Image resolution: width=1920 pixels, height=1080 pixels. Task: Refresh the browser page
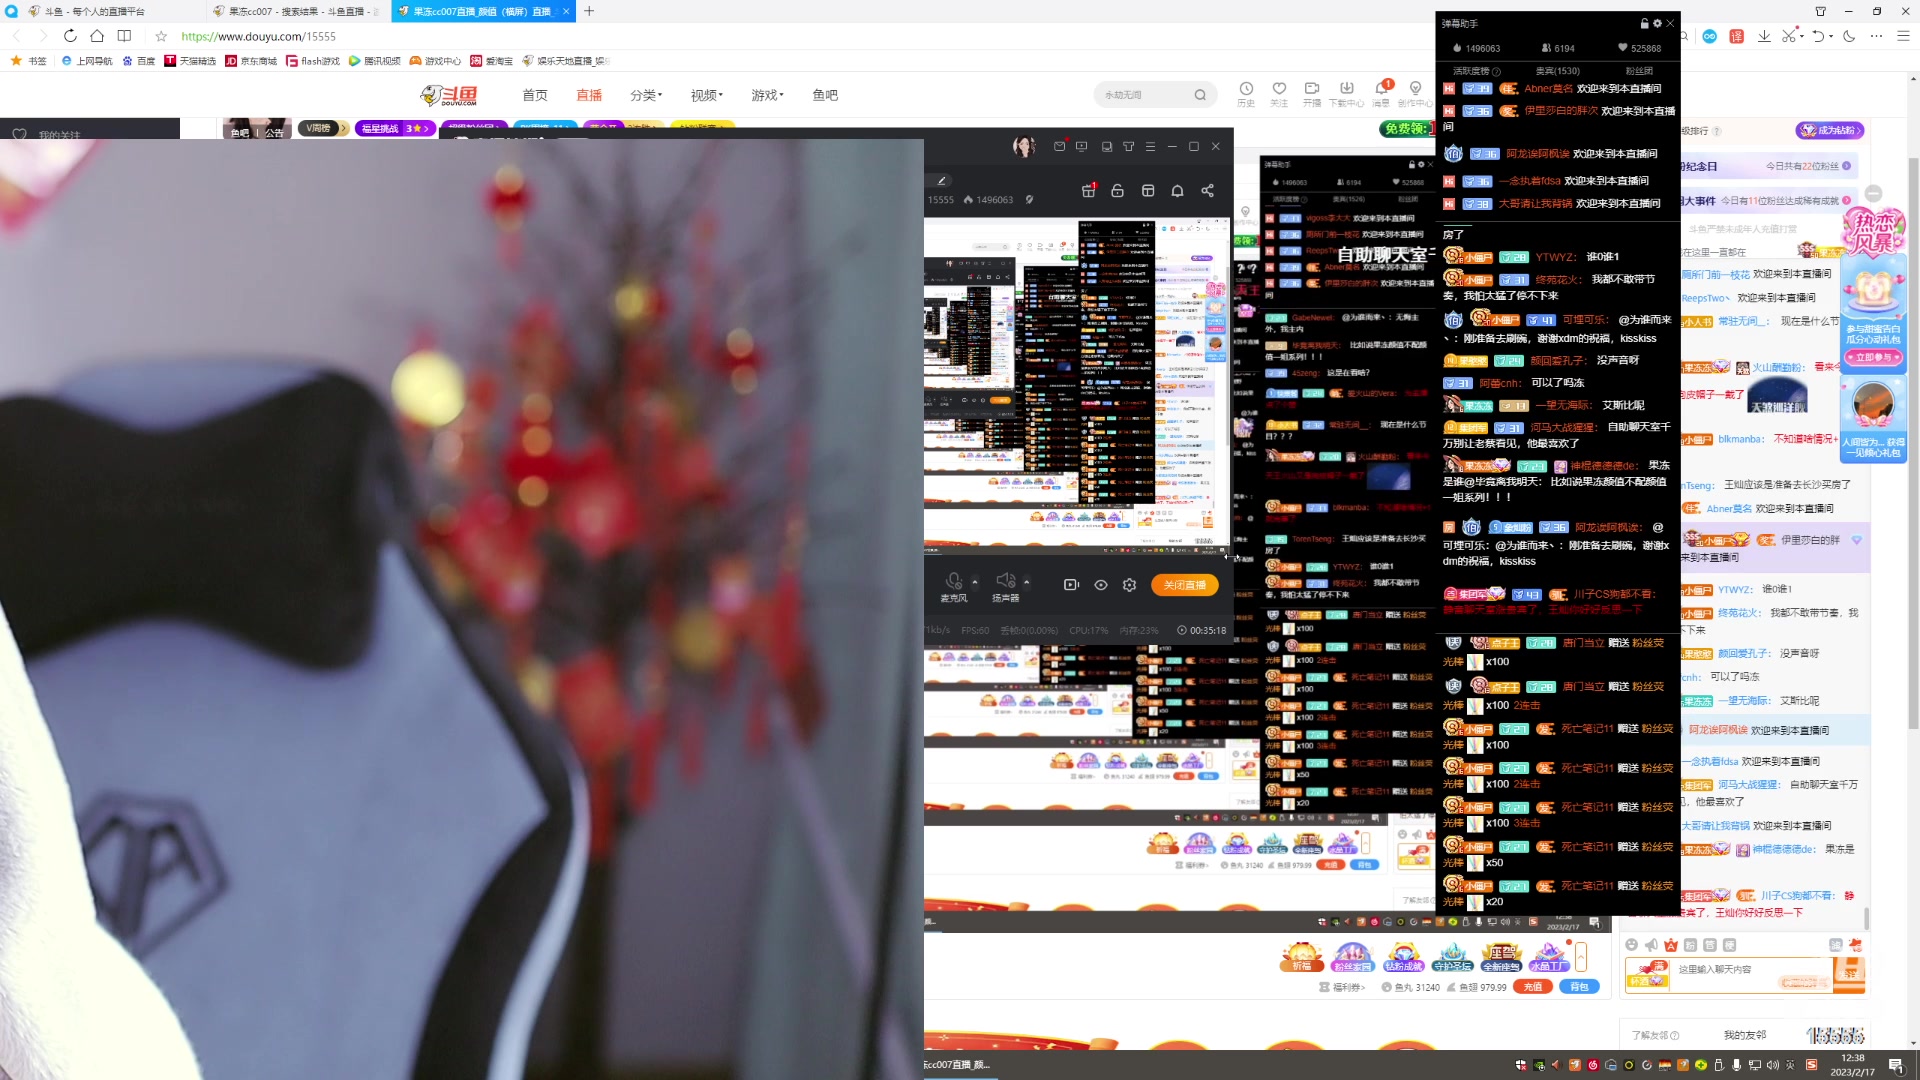click(x=70, y=36)
